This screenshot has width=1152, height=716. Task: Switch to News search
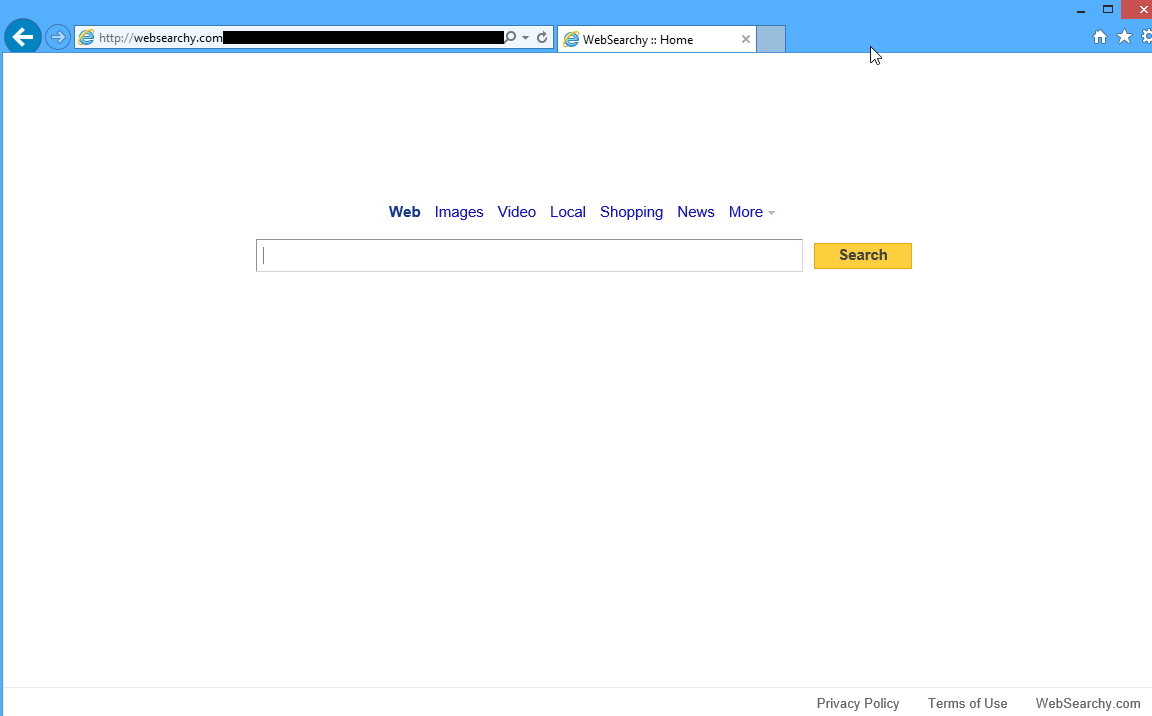tap(696, 212)
